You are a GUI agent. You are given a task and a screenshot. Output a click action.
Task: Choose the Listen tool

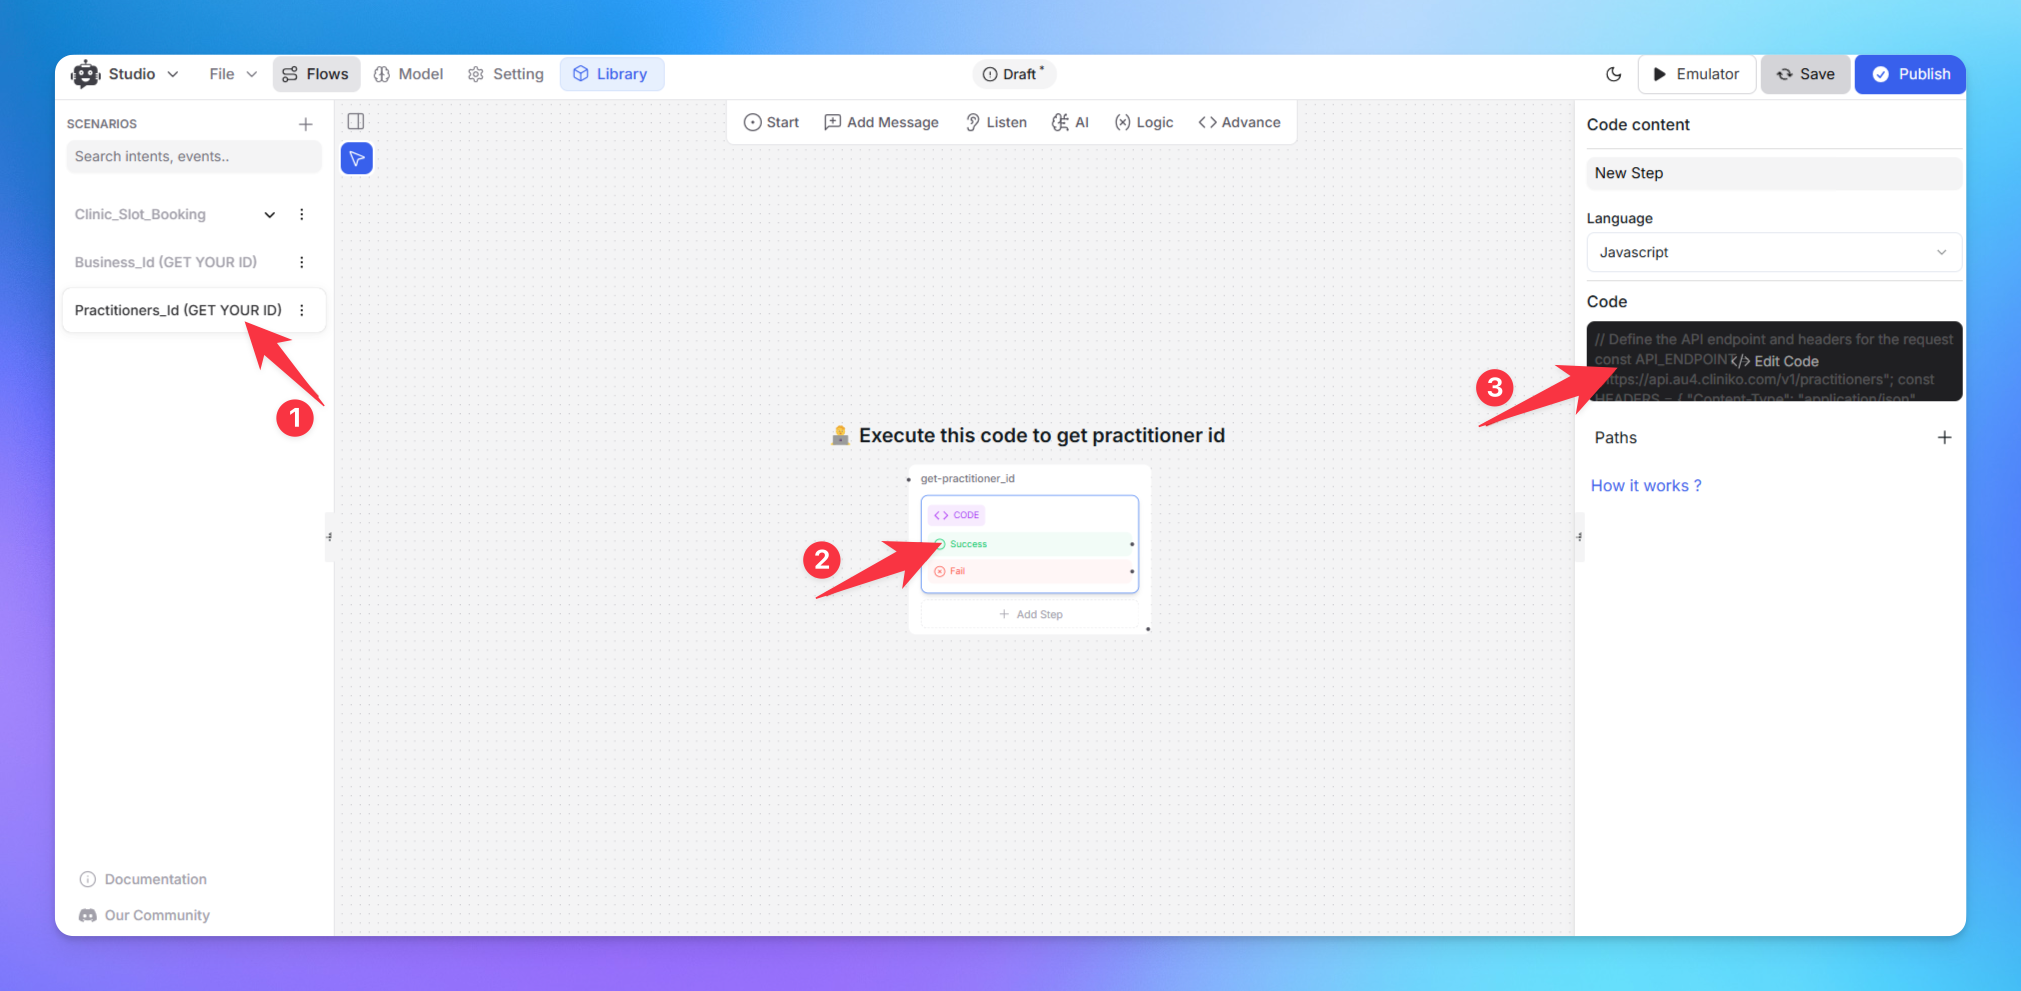click(996, 122)
